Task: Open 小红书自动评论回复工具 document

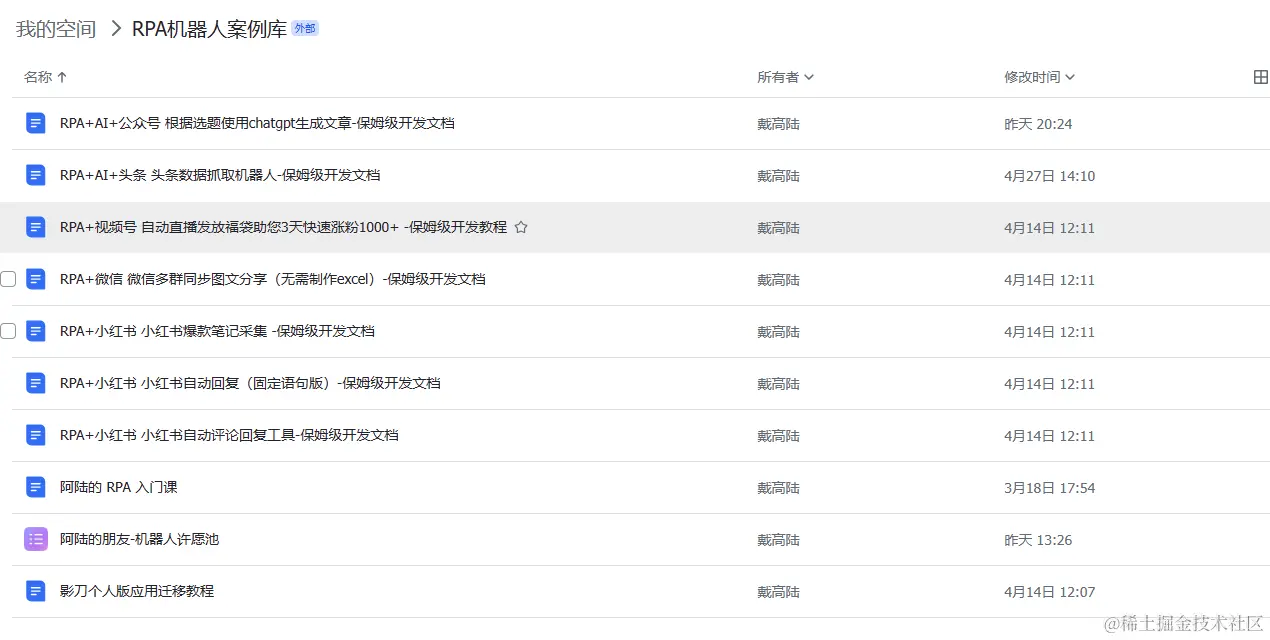Action: point(229,435)
